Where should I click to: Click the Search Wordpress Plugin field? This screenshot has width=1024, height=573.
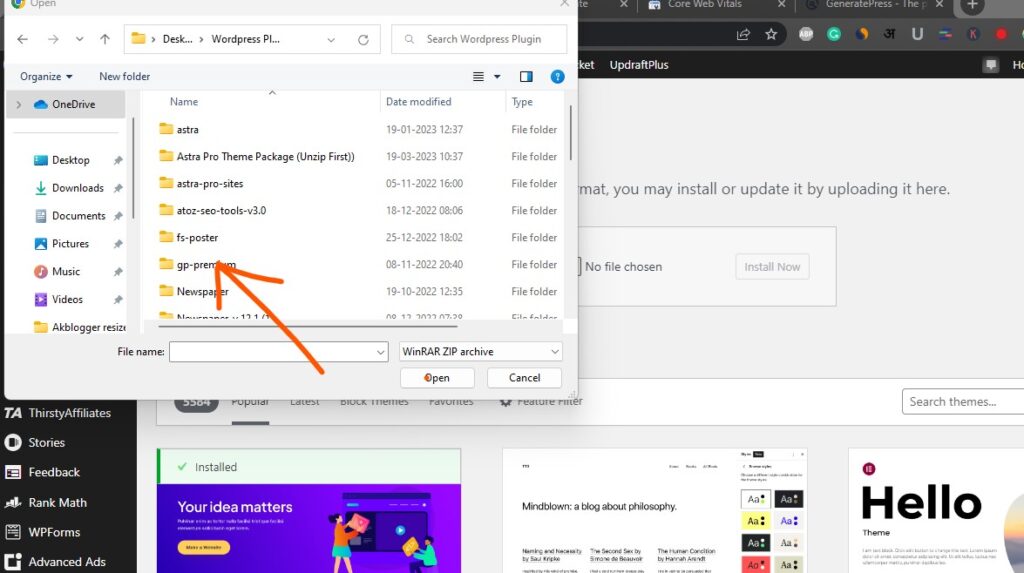[x=479, y=39]
